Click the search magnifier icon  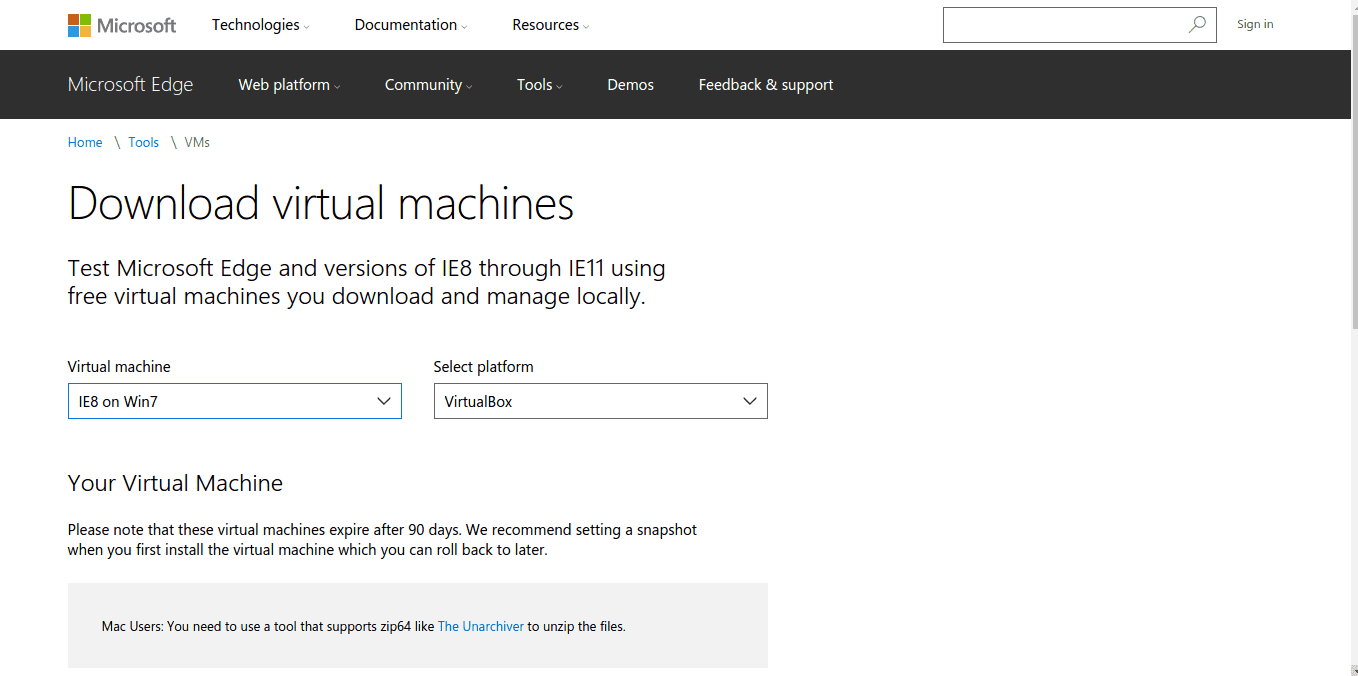click(x=1196, y=25)
